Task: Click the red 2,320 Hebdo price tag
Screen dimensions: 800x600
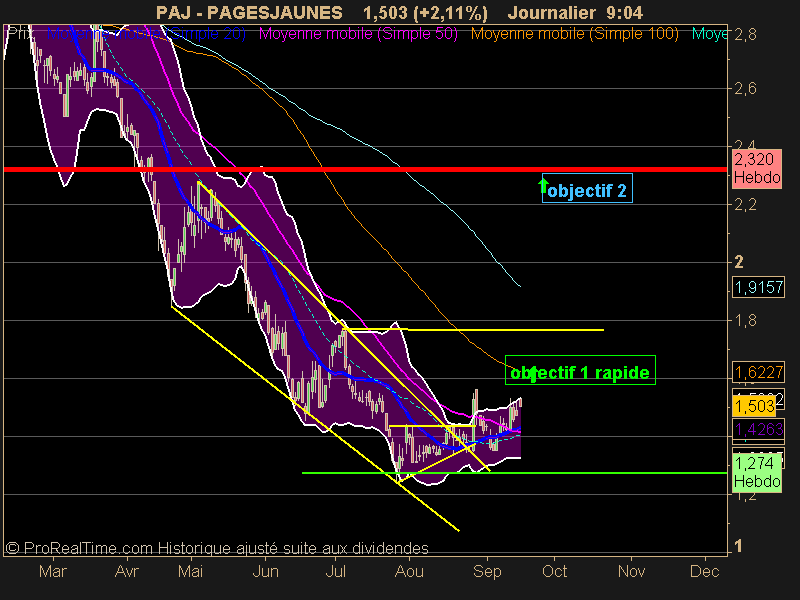Action: (x=757, y=169)
